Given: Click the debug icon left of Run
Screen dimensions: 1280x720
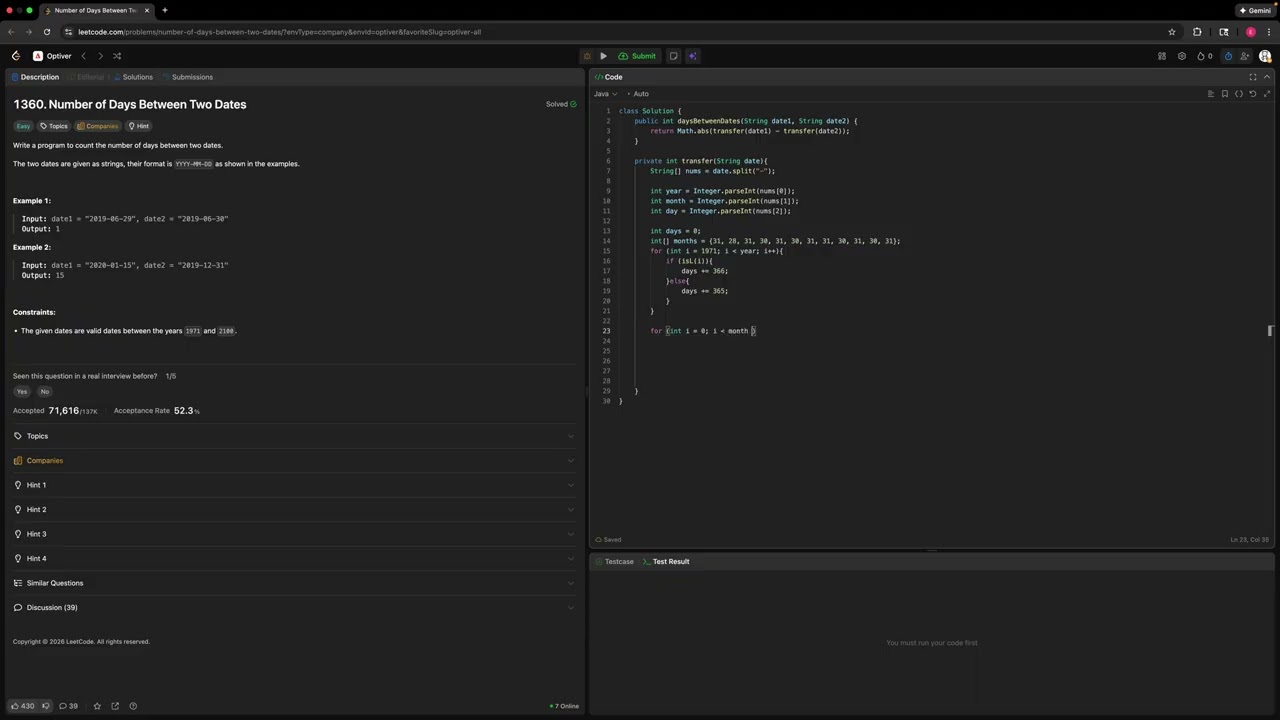Looking at the screenshot, I should 587,56.
